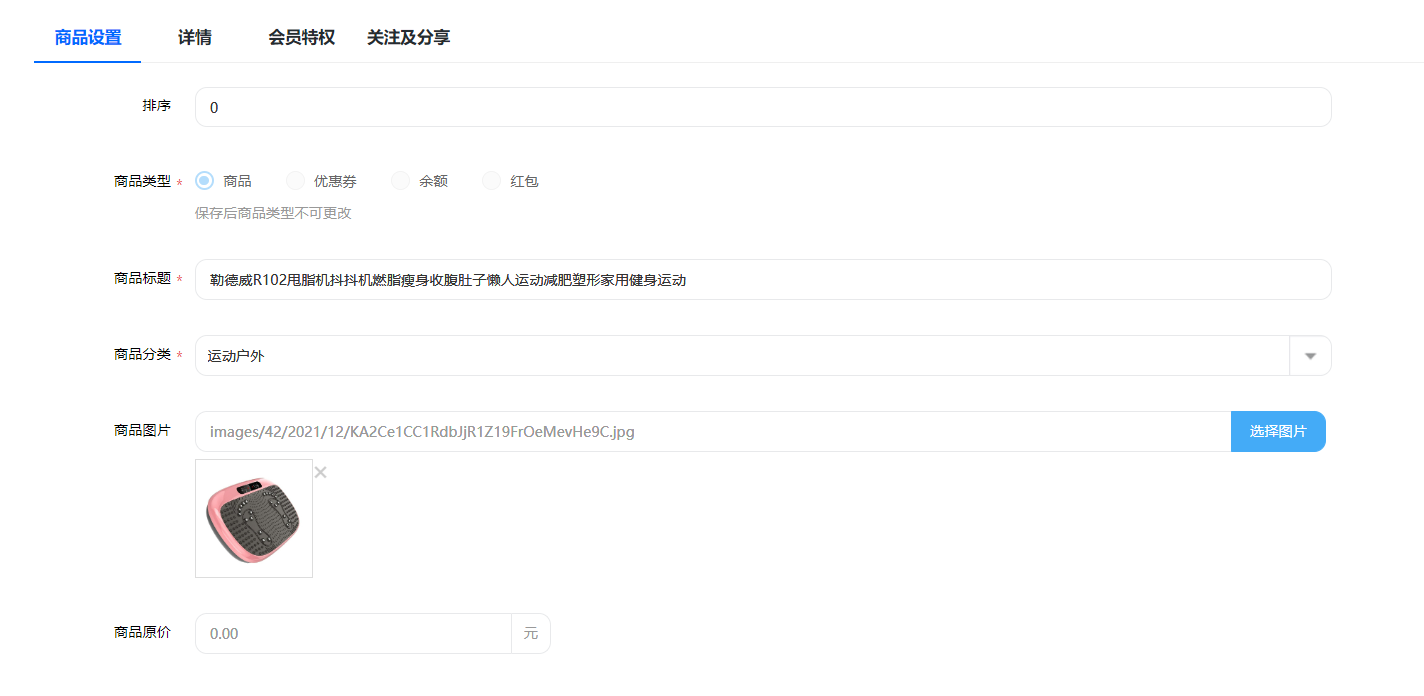Image resolution: width=1424 pixels, height=696 pixels.
Task: Click the 商品图片 file path field
Action: (x=712, y=432)
